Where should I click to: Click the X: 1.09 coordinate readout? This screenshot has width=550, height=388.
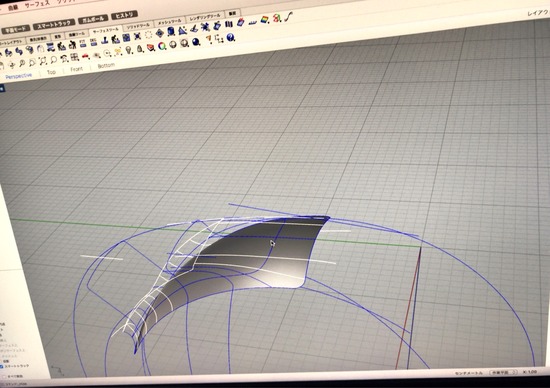tap(530, 371)
